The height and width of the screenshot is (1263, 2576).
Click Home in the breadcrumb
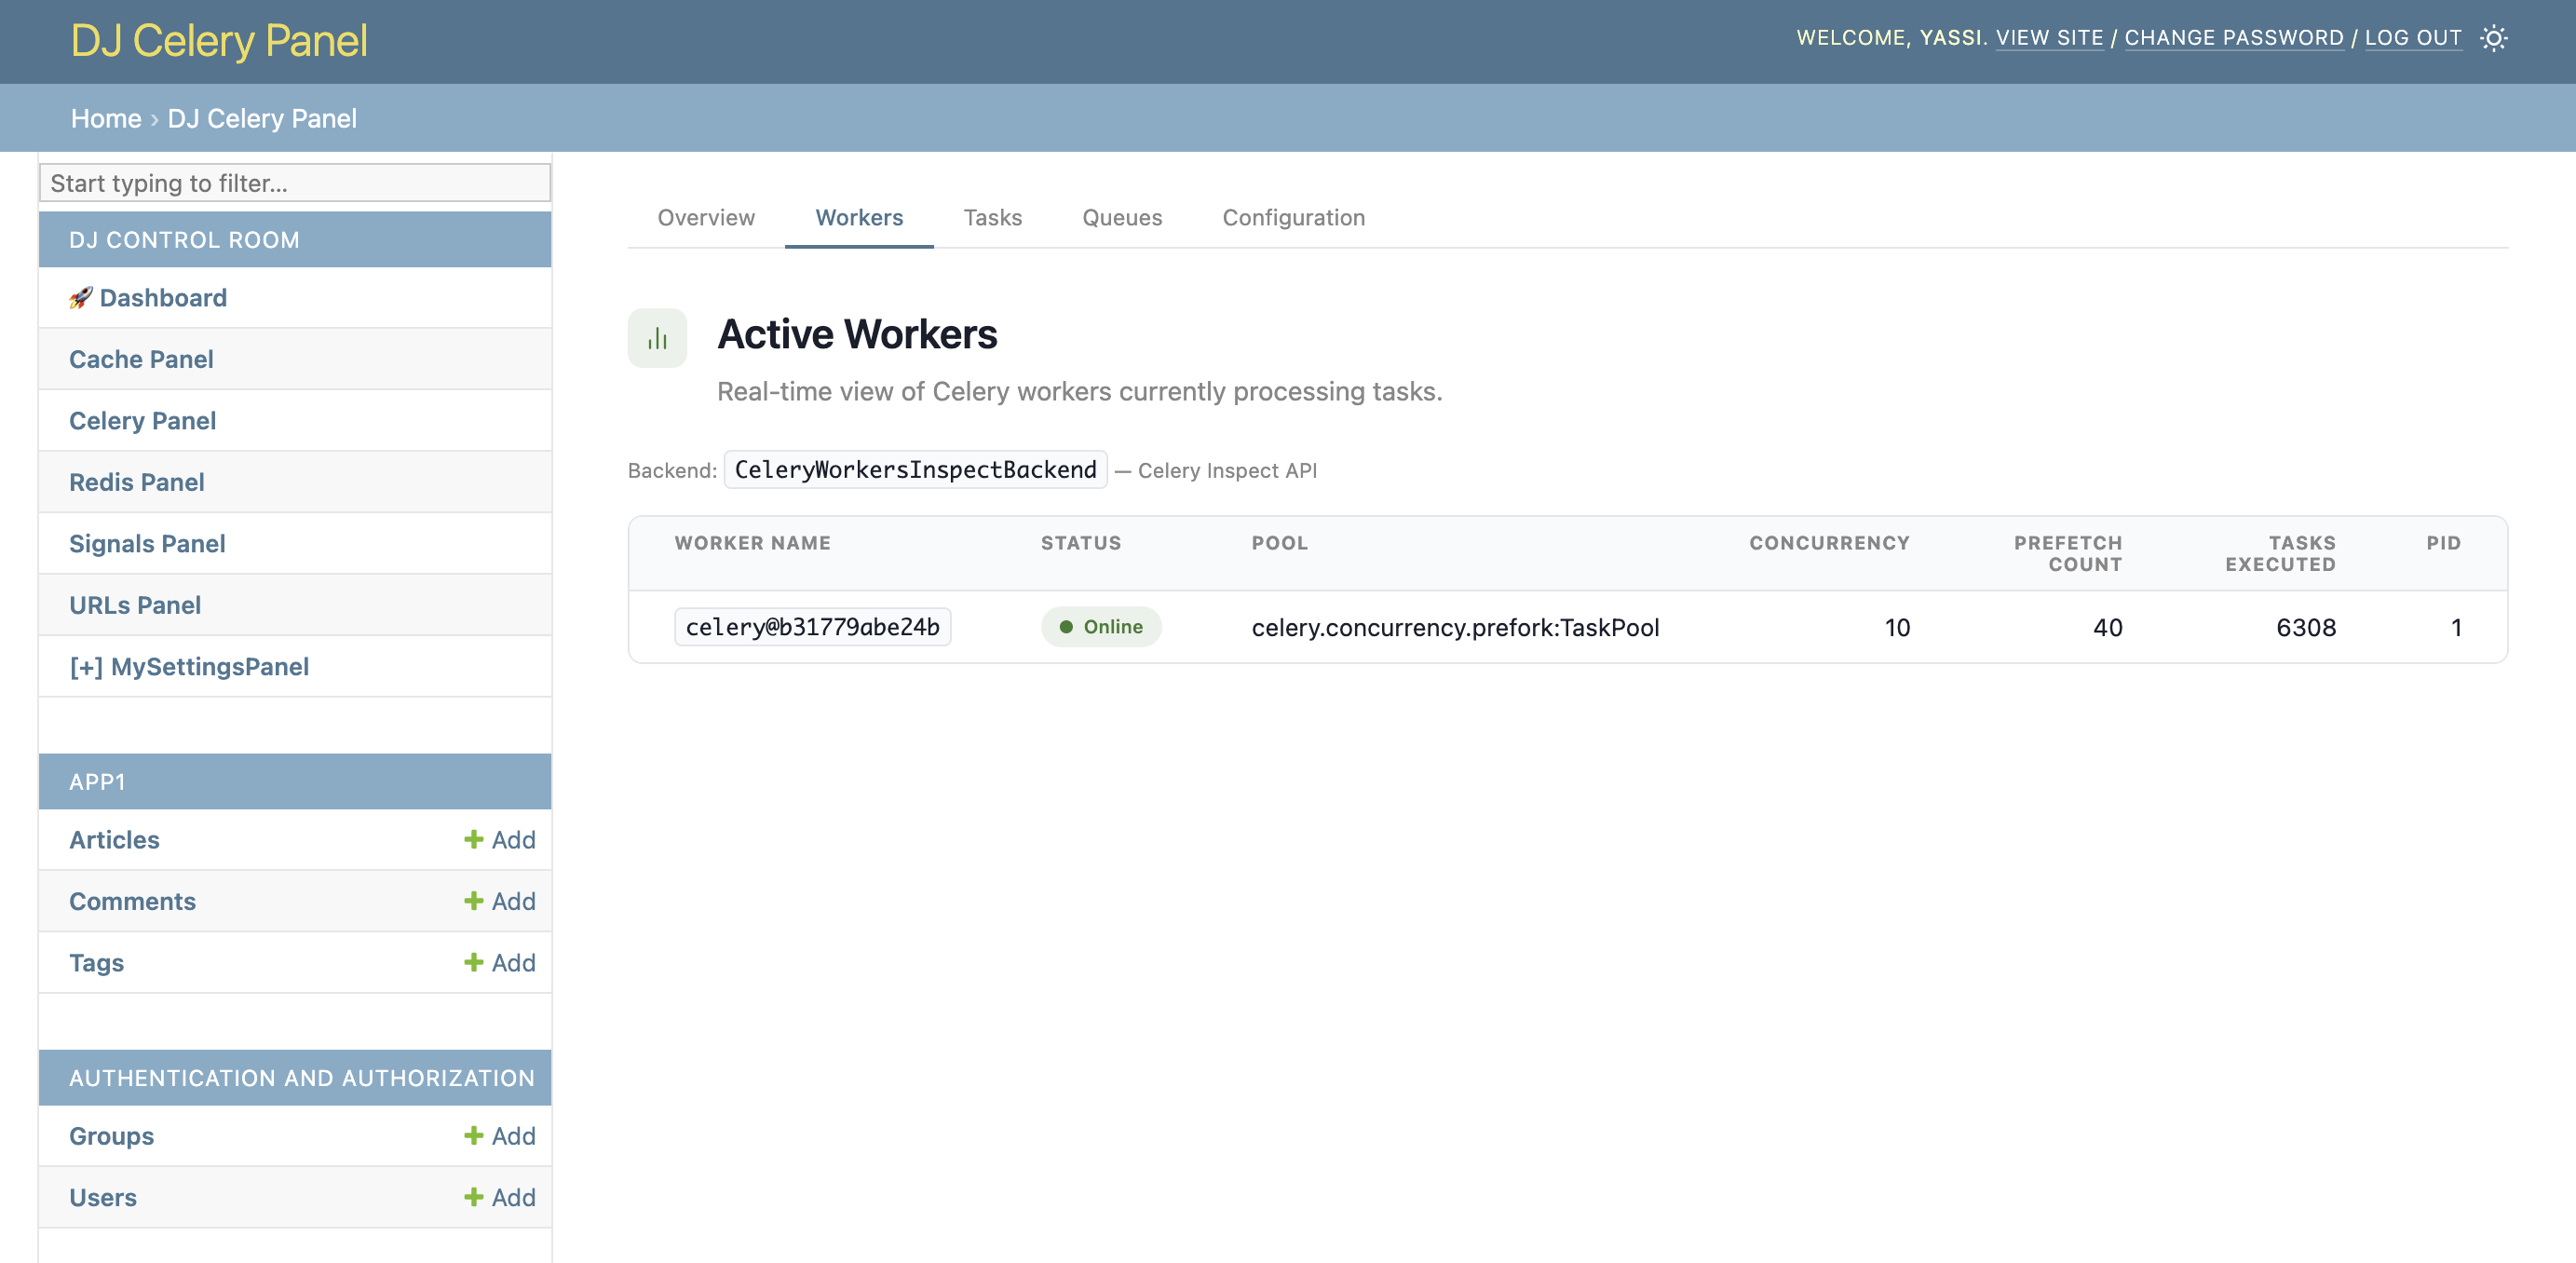point(106,118)
